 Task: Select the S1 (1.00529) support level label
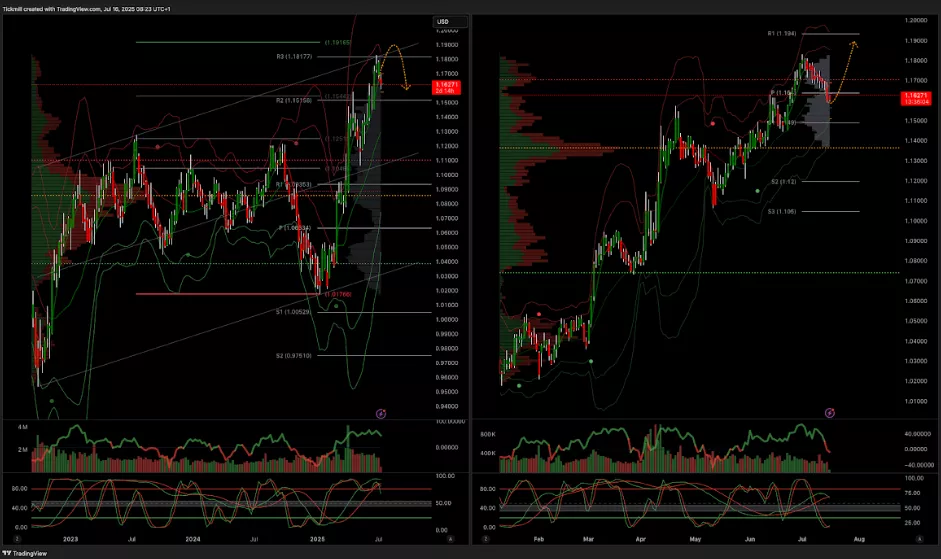pyautogui.click(x=294, y=312)
